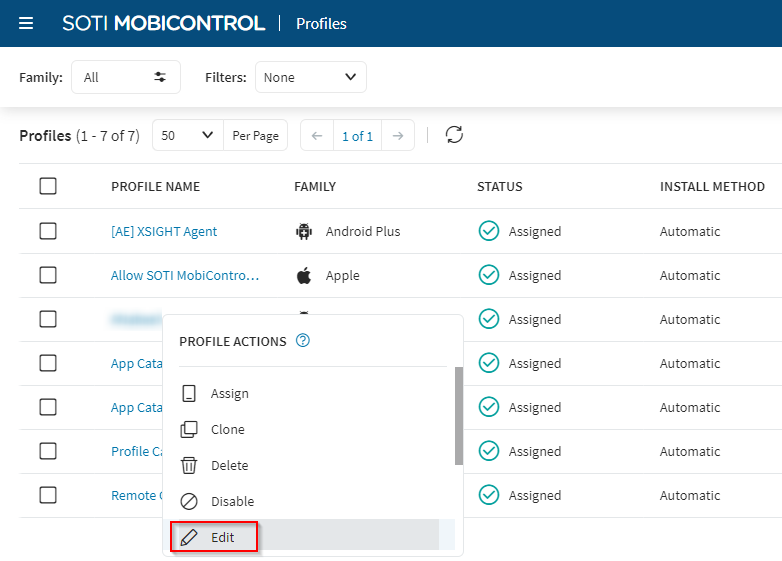Image resolution: width=782 pixels, height=561 pixels.
Task: Check the first App Cata row
Action: coord(48,363)
